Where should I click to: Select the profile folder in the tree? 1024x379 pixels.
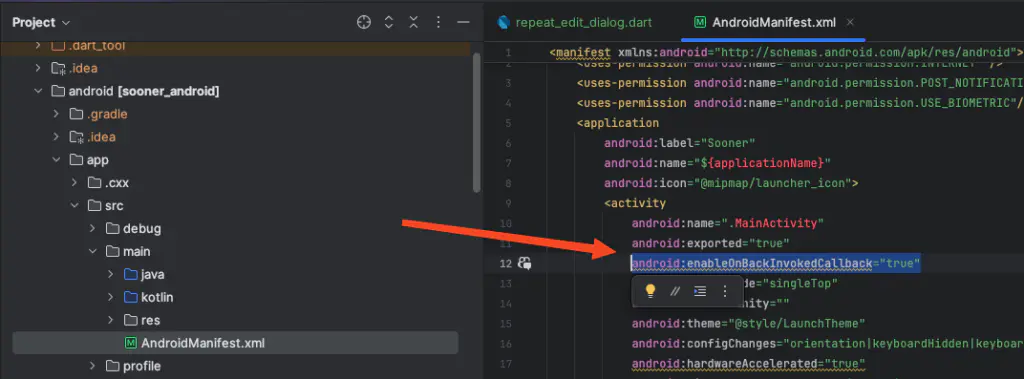tap(142, 366)
